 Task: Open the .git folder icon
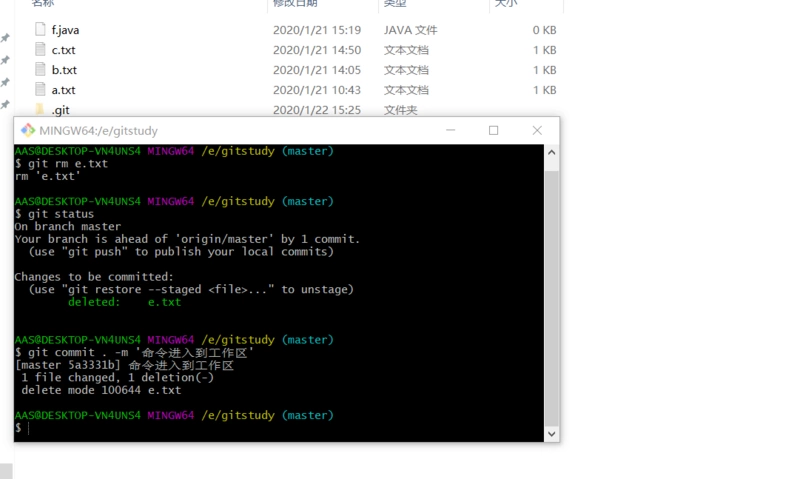[40, 109]
